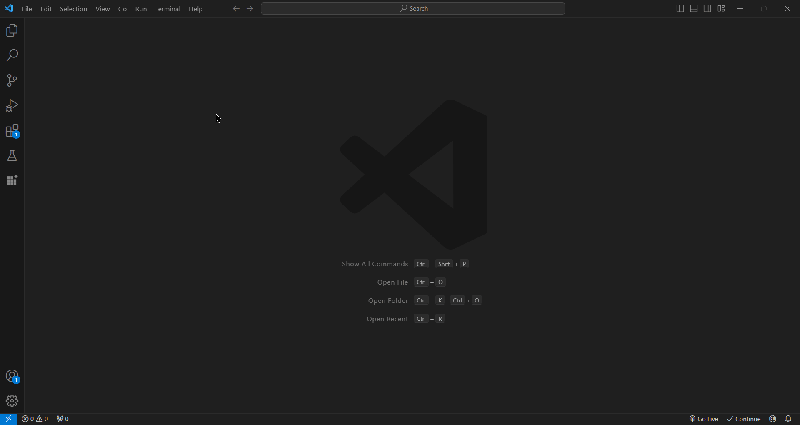Open the Terminal menu
Screen dimensions: 800x425
point(168,9)
